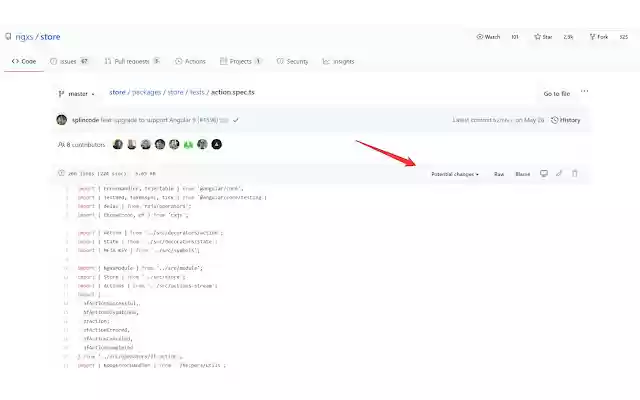Open the Projects tab
Image resolution: width=640 pixels, height=400 pixels.
[240, 61]
